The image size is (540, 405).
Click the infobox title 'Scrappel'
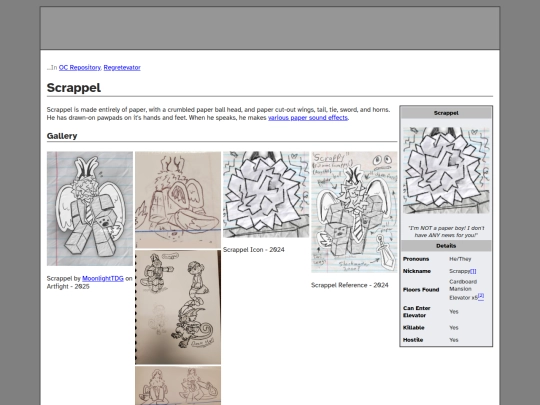[446, 113]
